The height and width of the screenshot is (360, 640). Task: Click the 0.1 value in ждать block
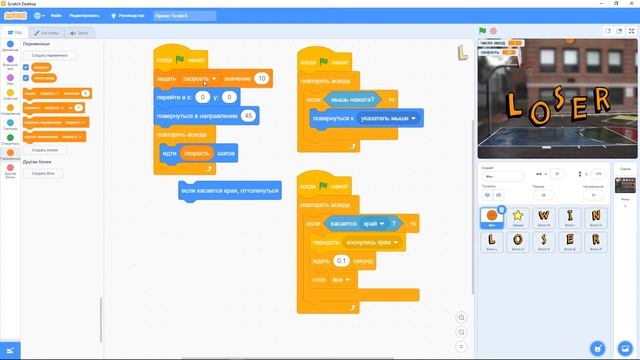pos(341,261)
